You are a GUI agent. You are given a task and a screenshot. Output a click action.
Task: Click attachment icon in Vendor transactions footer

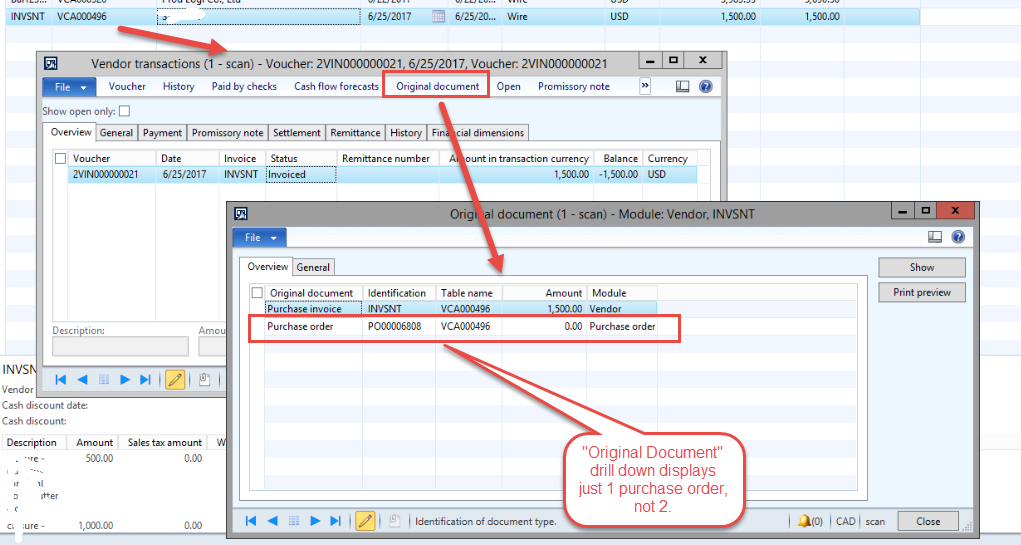[203, 380]
